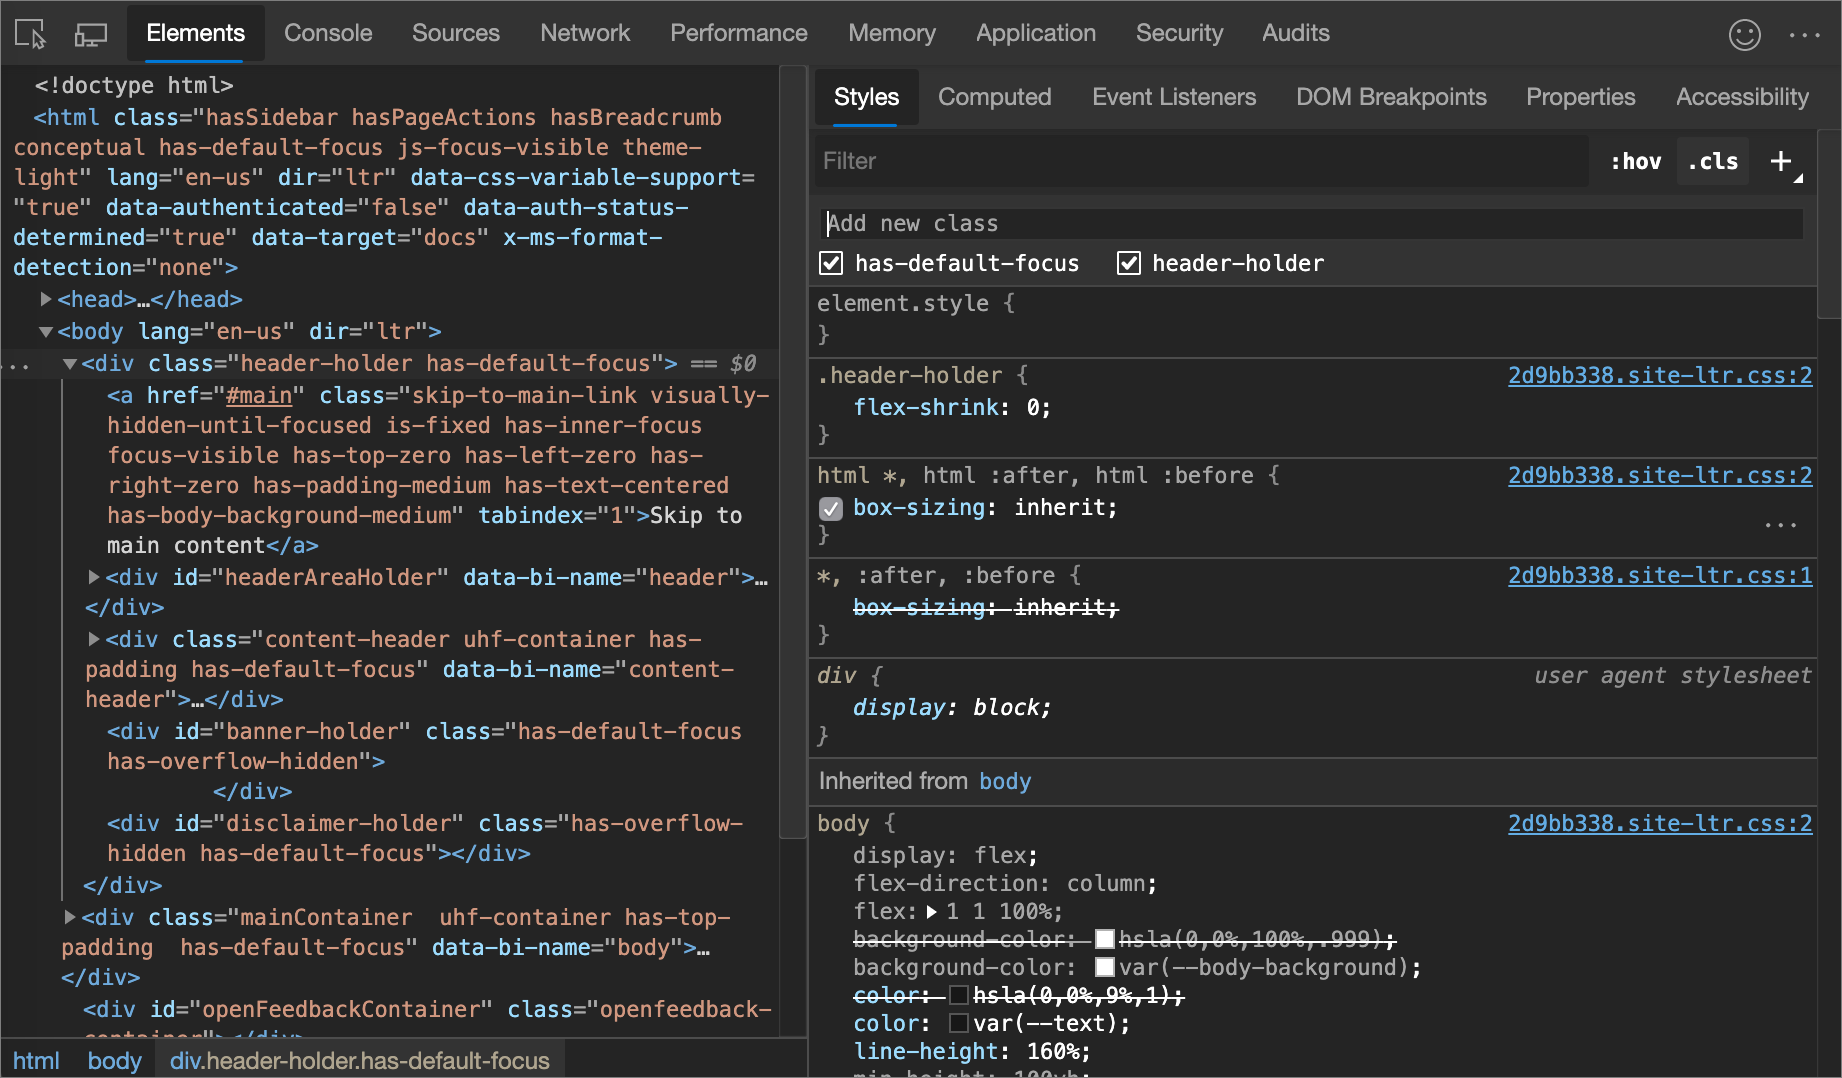Toggle the :hov element state panel
The height and width of the screenshot is (1078, 1842).
pos(1635,161)
